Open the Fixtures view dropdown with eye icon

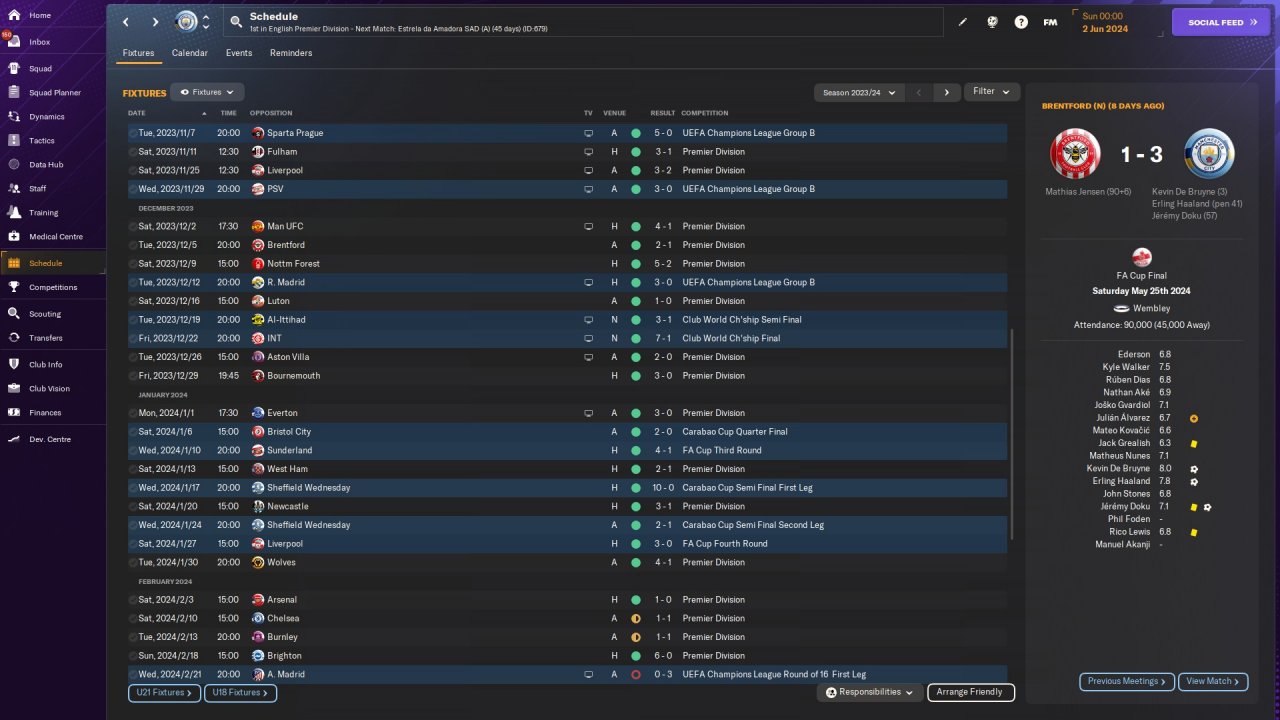point(207,92)
